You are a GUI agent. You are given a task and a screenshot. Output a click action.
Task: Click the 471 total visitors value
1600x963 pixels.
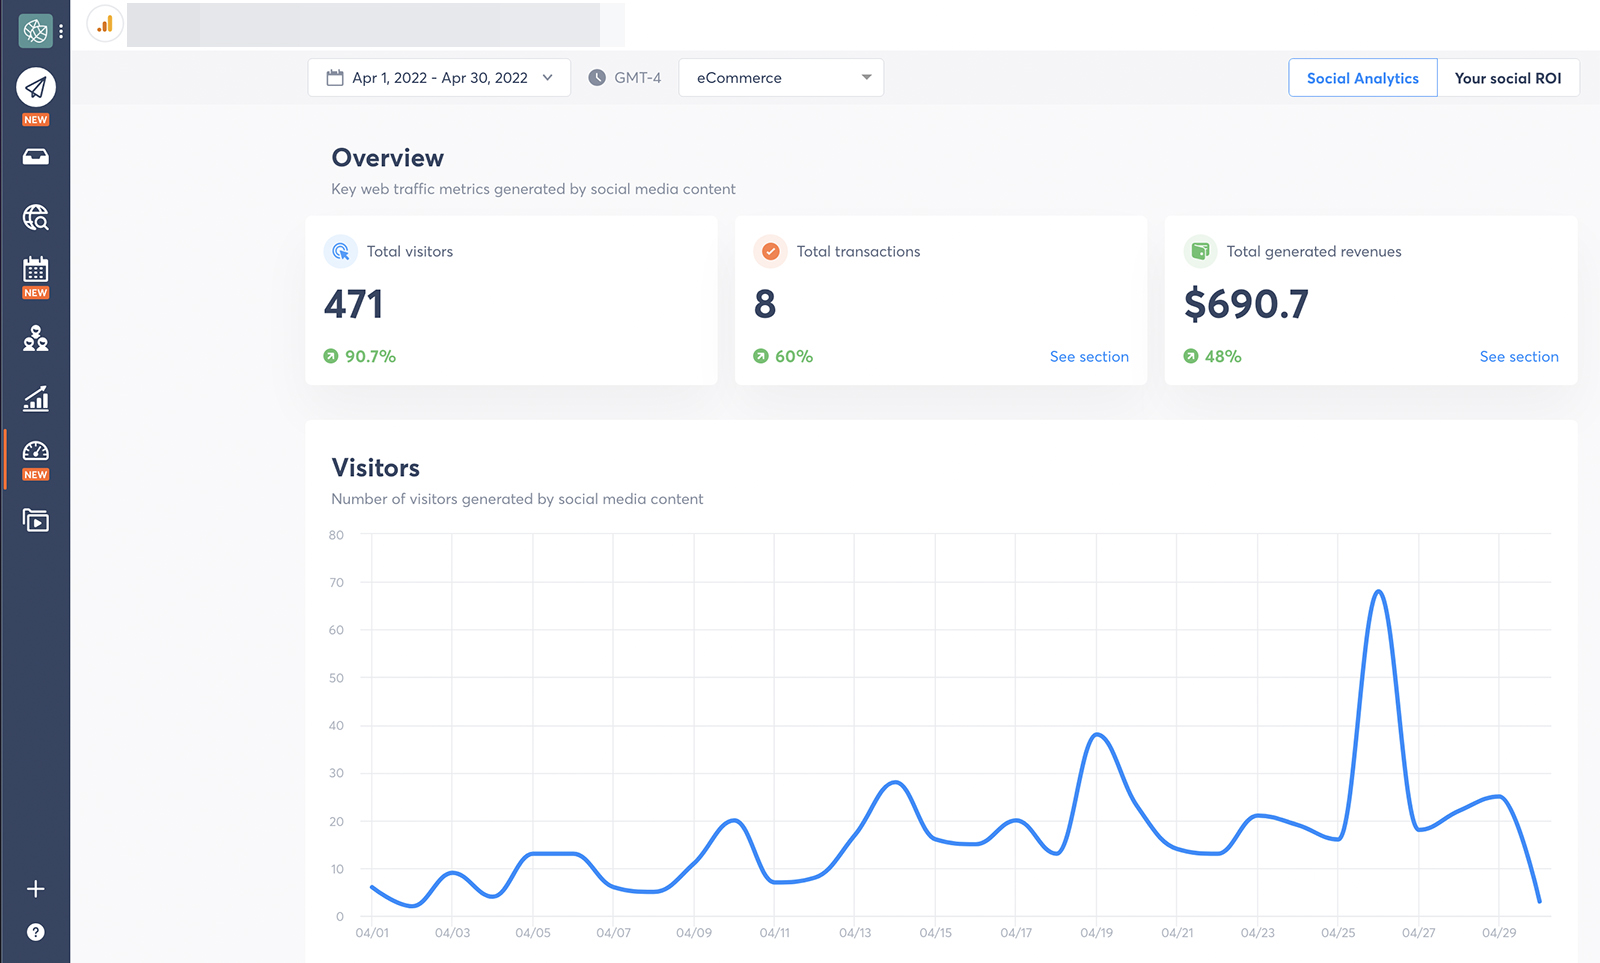click(x=354, y=304)
